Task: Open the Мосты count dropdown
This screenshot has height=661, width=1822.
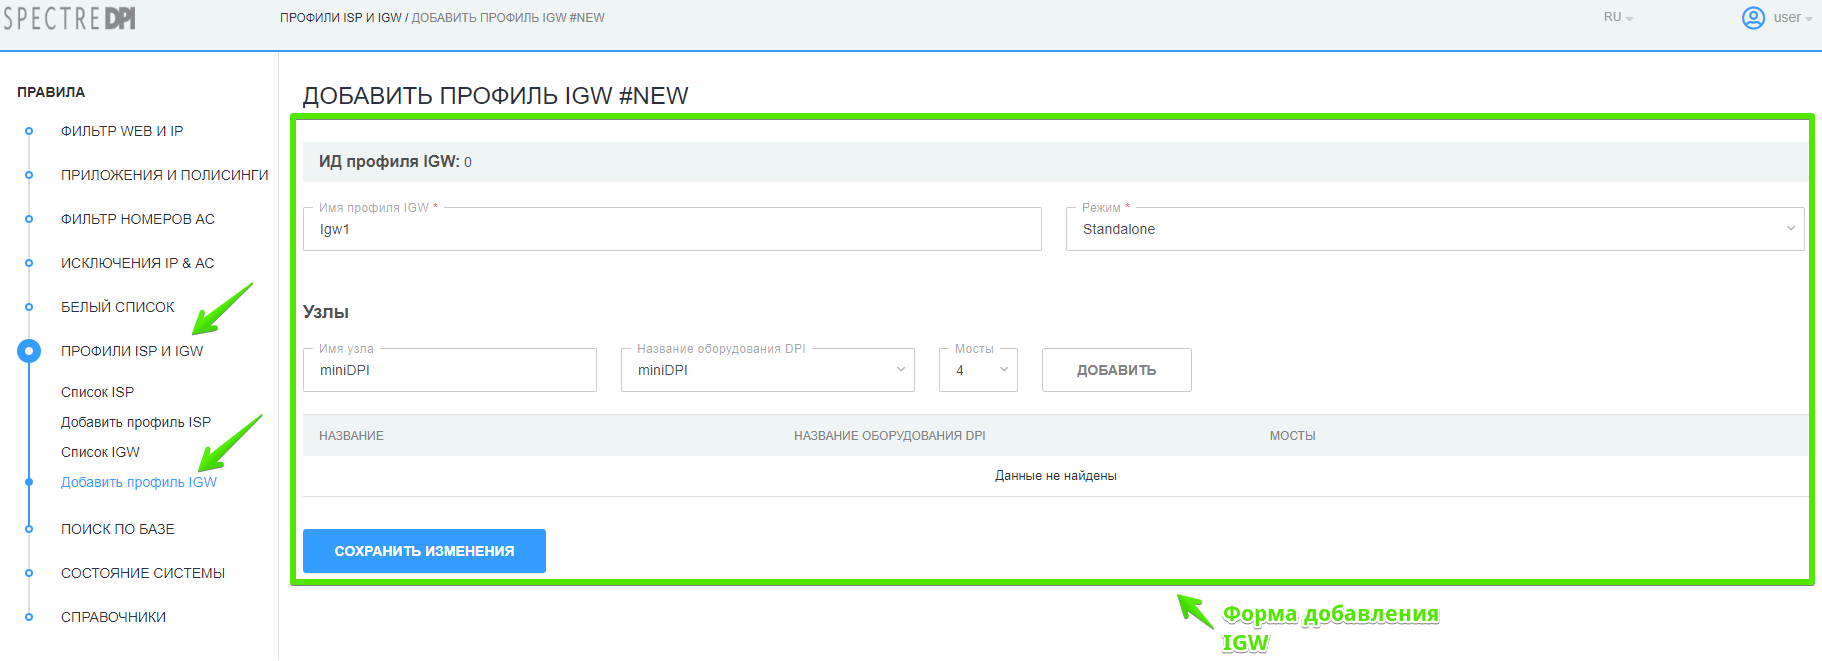Action: 978,370
